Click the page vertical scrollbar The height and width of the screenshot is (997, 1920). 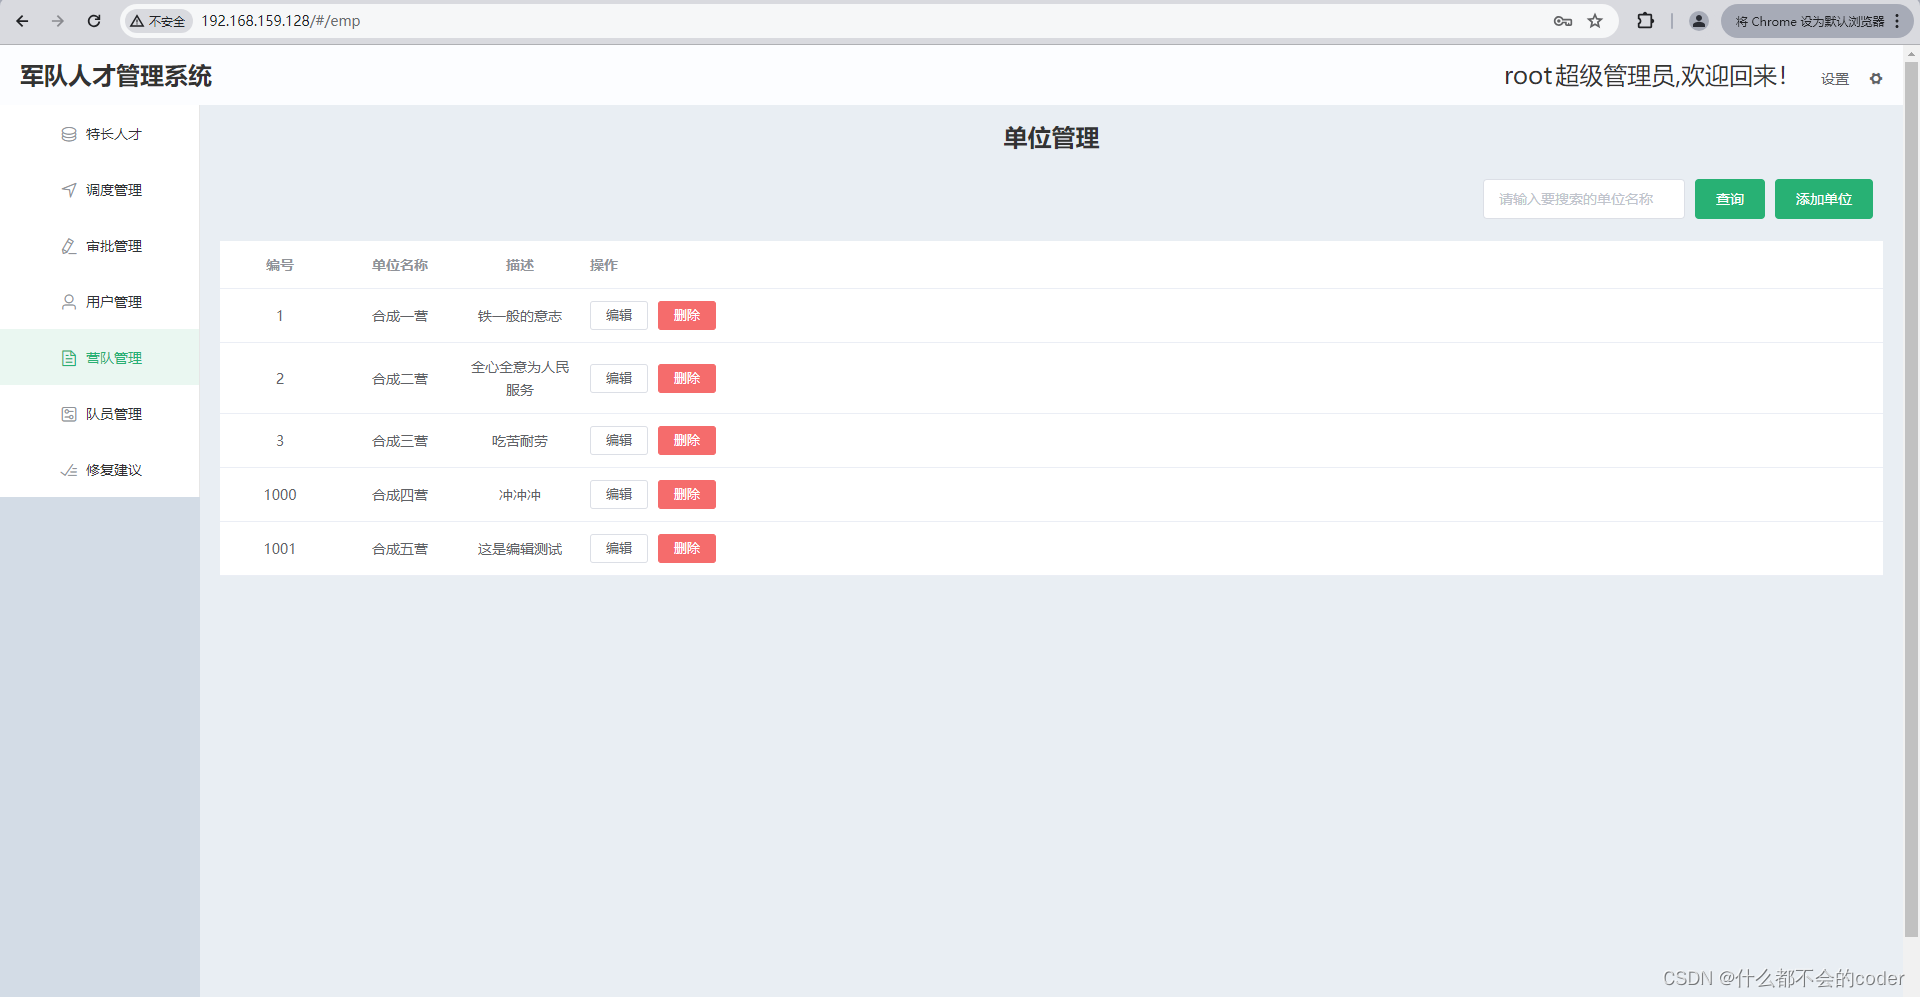(1911, 500)
